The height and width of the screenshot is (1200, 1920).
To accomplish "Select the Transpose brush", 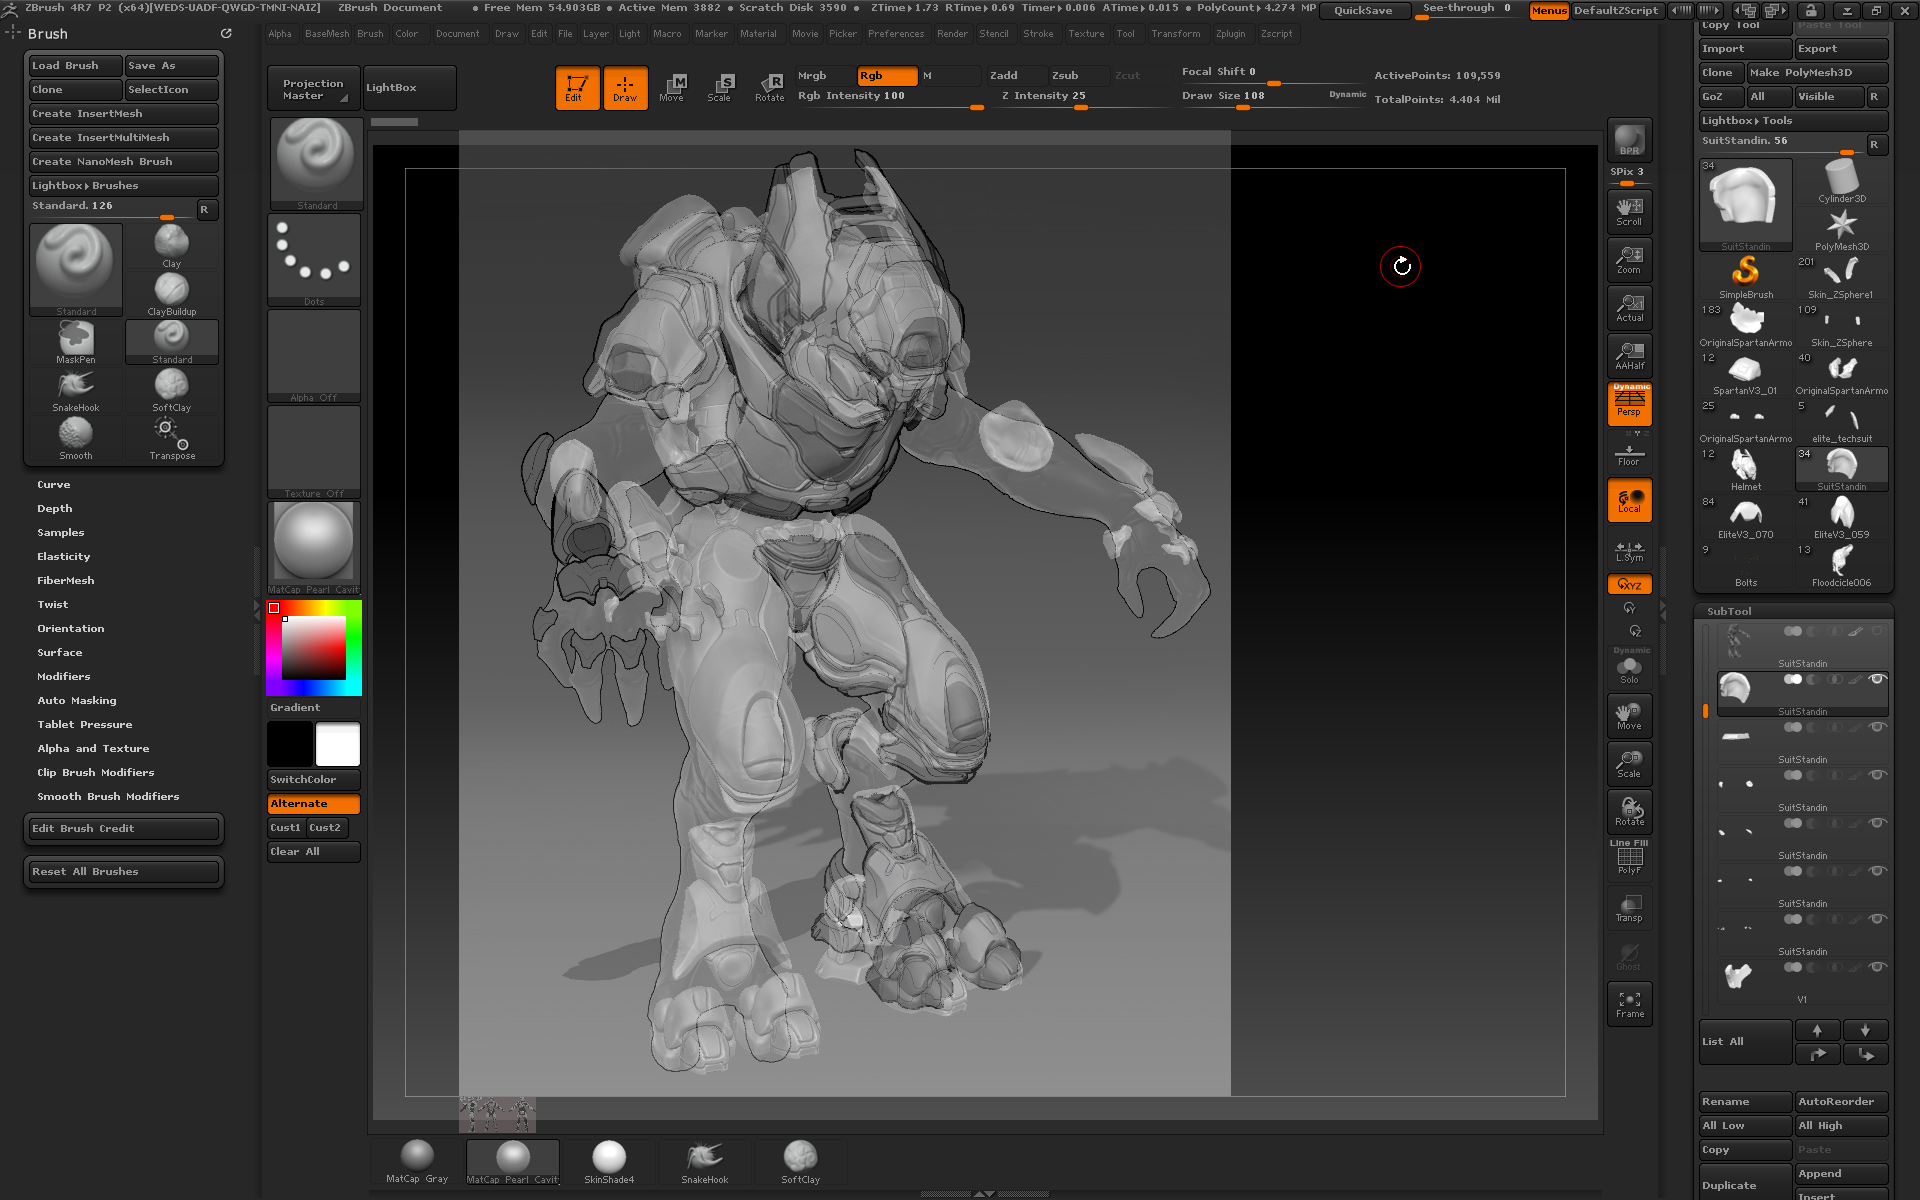I will 171,437.
